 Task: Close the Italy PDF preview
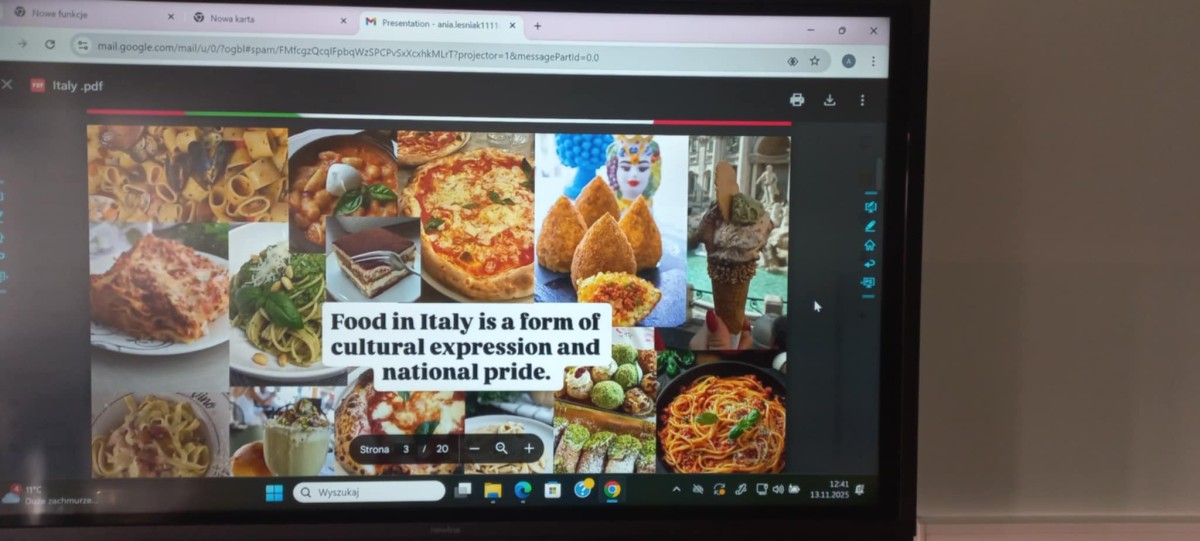(x=8, y=85)
